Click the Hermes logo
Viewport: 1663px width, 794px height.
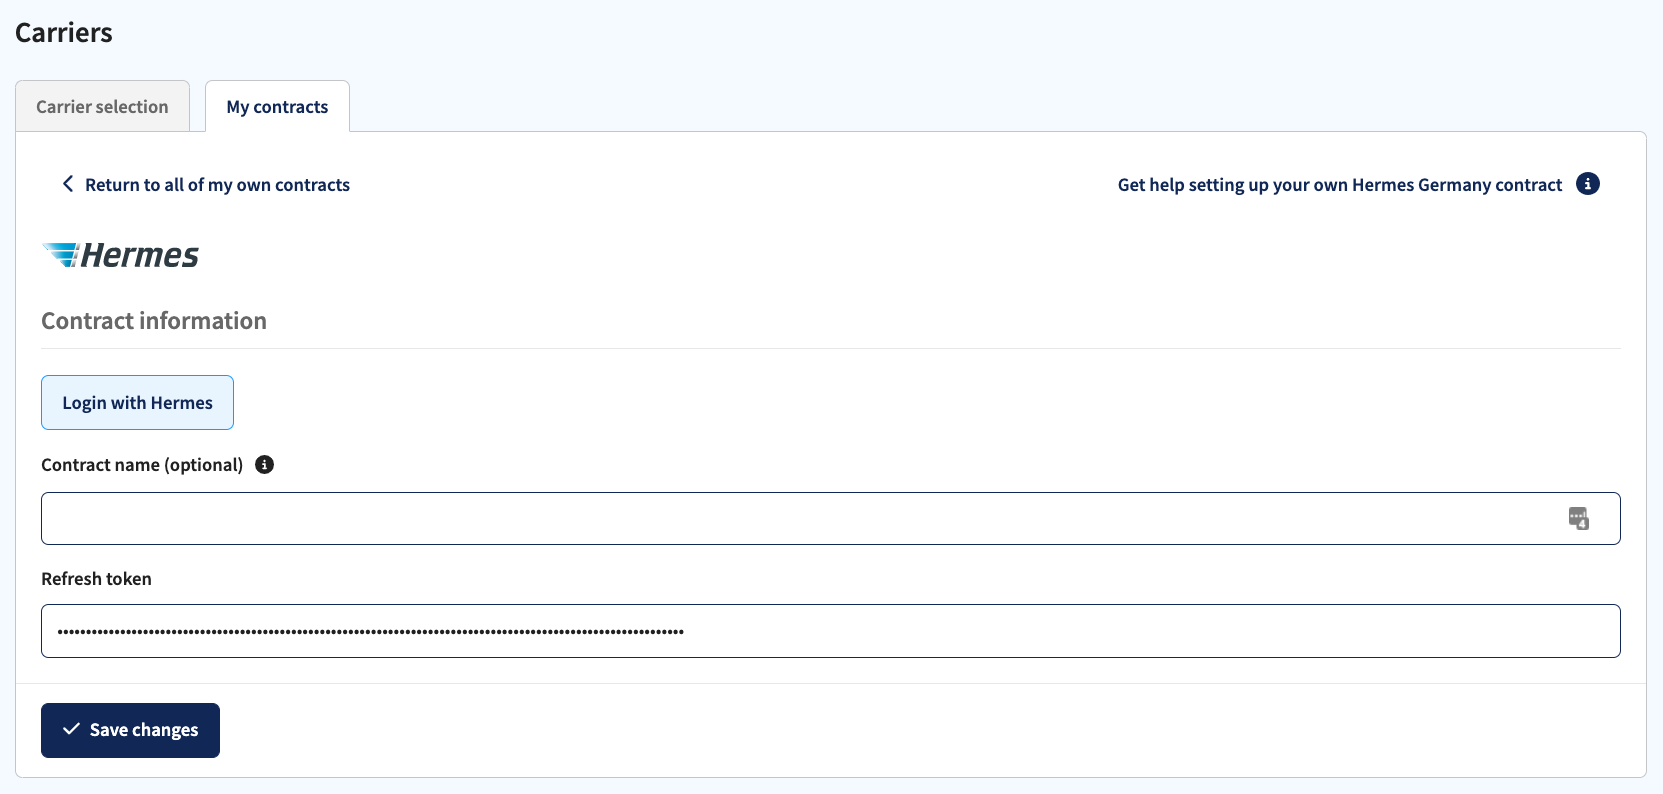point(120,255)
